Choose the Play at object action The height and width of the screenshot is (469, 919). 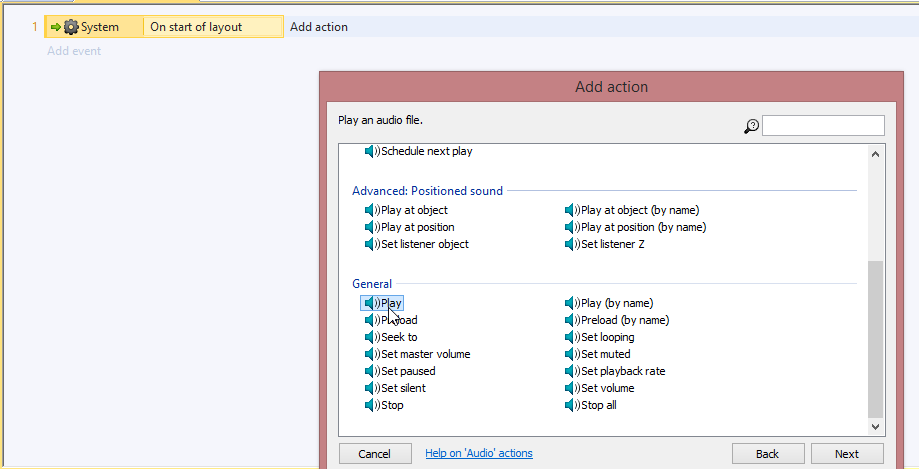point(406,210)
